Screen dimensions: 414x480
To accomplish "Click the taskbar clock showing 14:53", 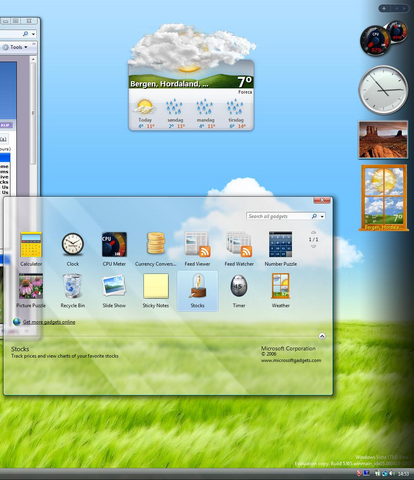I will pos(403,474).
